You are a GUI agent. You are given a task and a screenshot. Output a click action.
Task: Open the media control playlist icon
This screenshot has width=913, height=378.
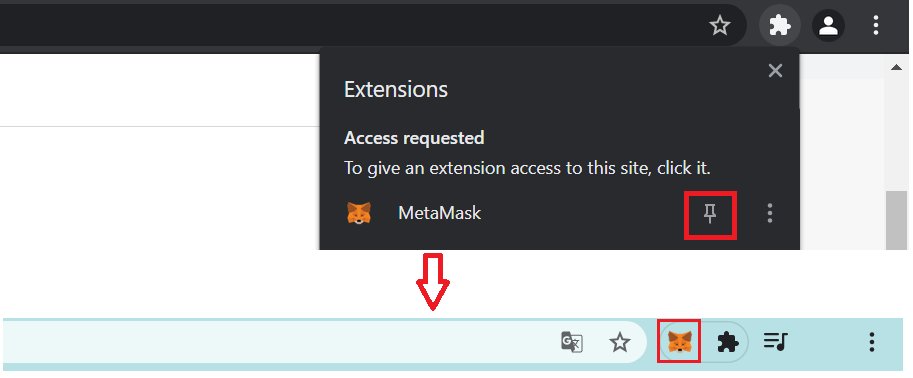tap(775, 341)
